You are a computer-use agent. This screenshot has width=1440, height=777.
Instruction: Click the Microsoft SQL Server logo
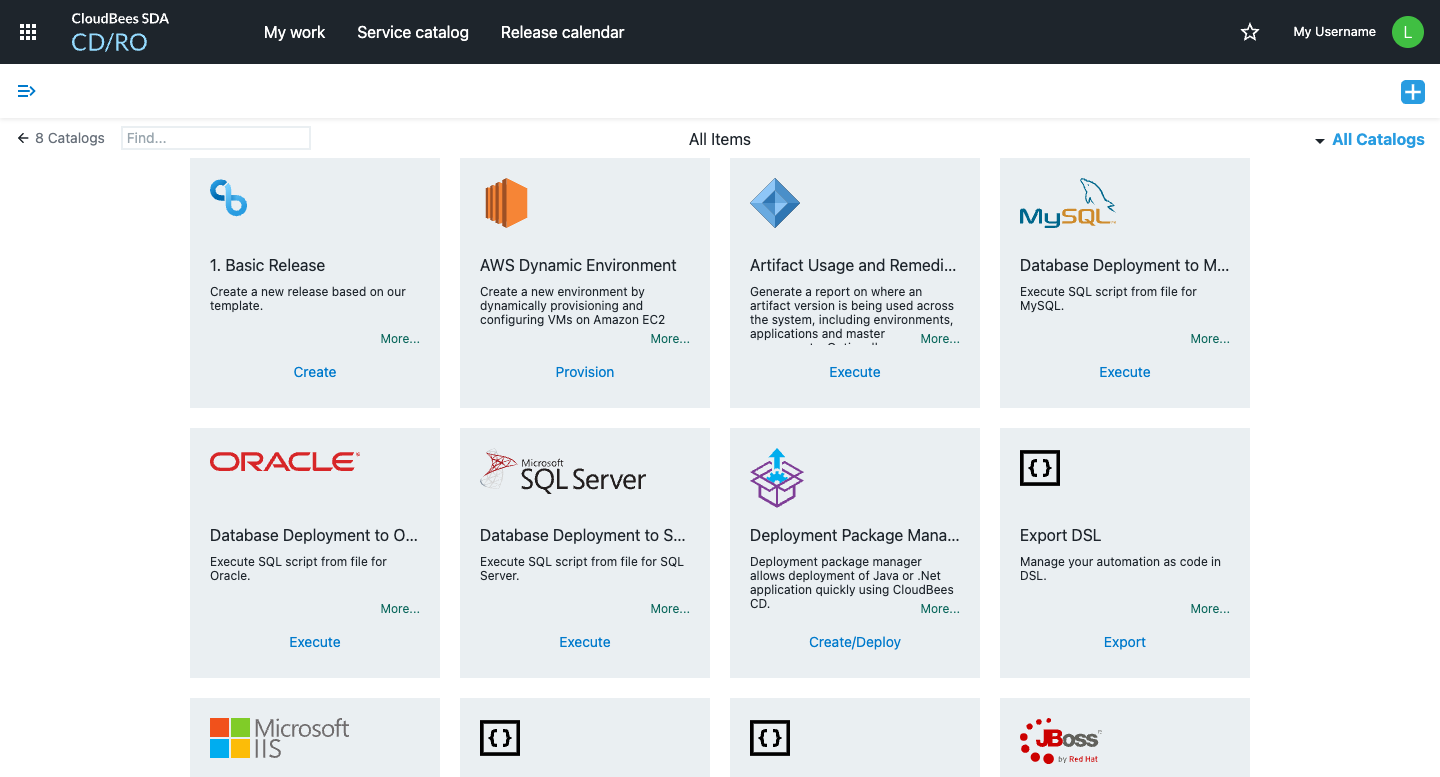(563, 471)
